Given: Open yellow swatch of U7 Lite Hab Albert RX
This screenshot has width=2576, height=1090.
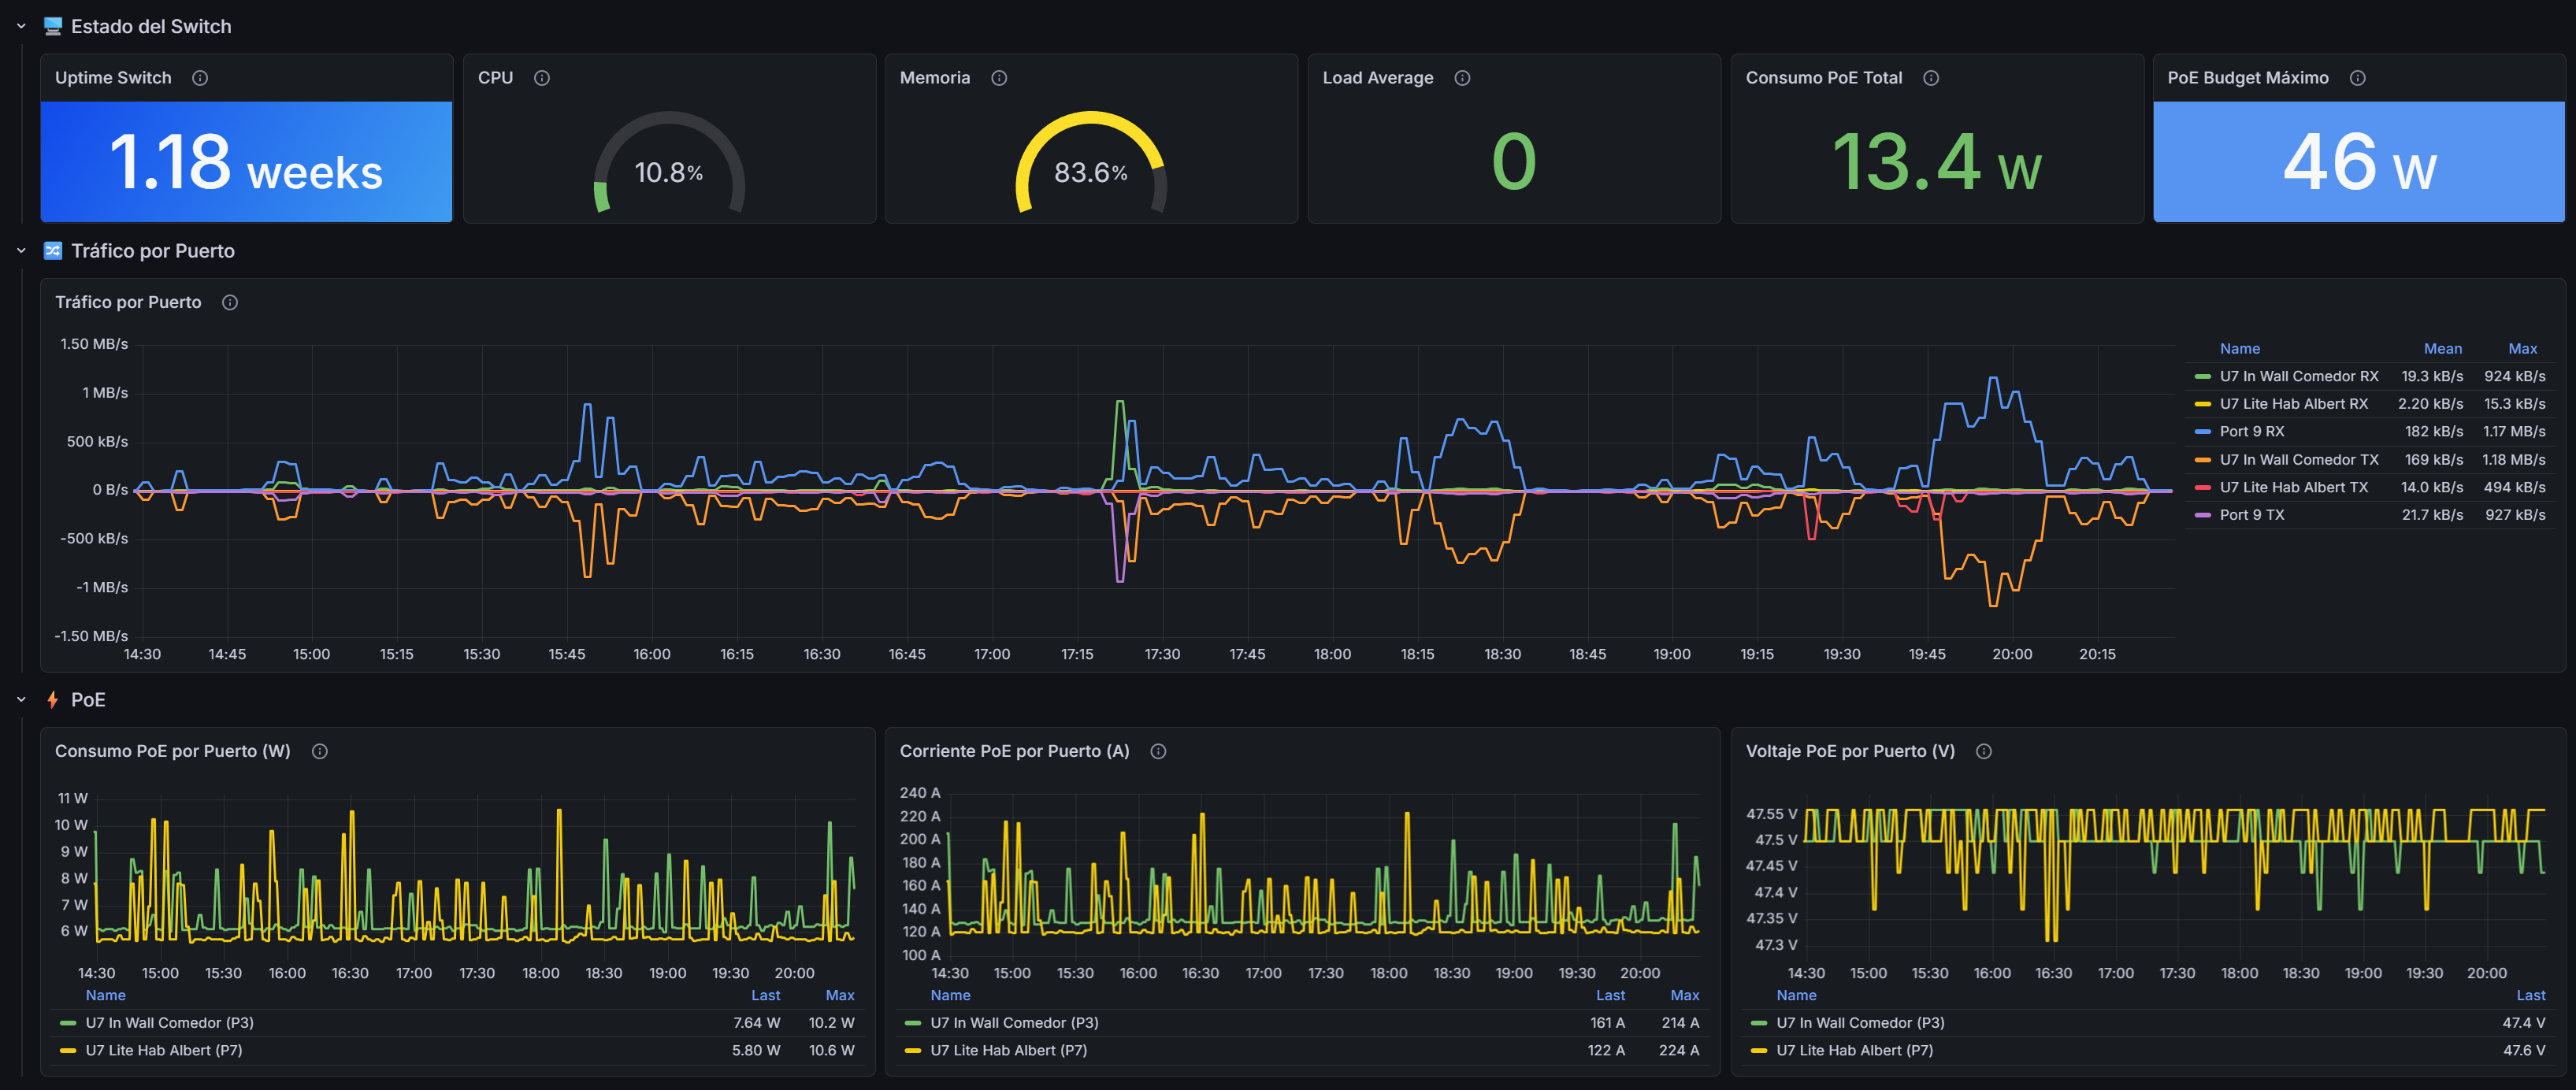Looking at the screenshot, I should click(x=2202, y=404).
